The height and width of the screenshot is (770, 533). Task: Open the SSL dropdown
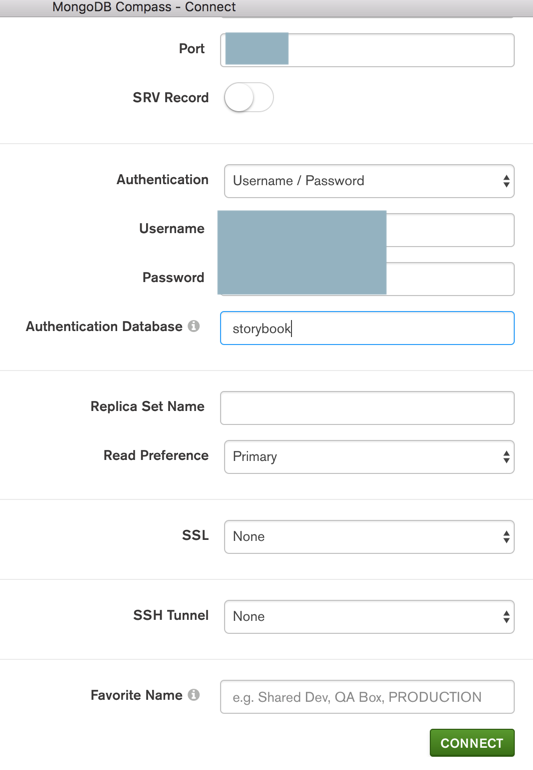coord(369,537)
